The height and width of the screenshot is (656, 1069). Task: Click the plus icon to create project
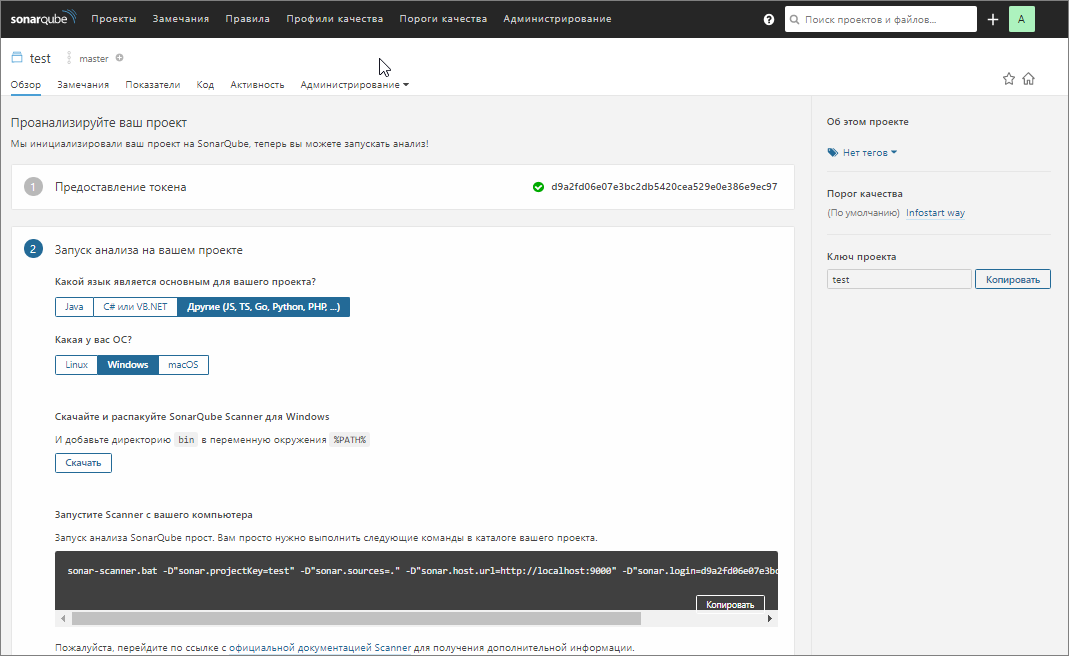tap(992, 19)
